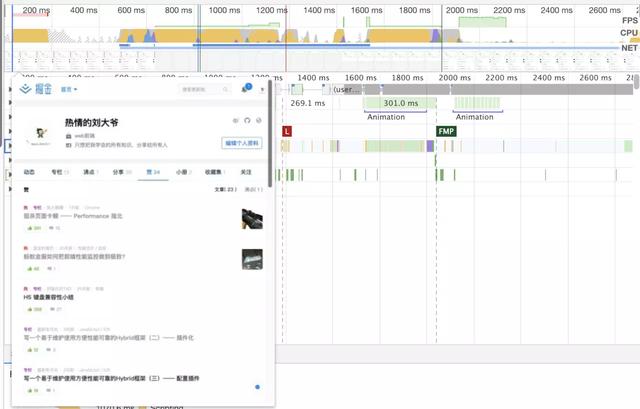Open notifications via the bell icon
The image size is (640, 409).
246,88
